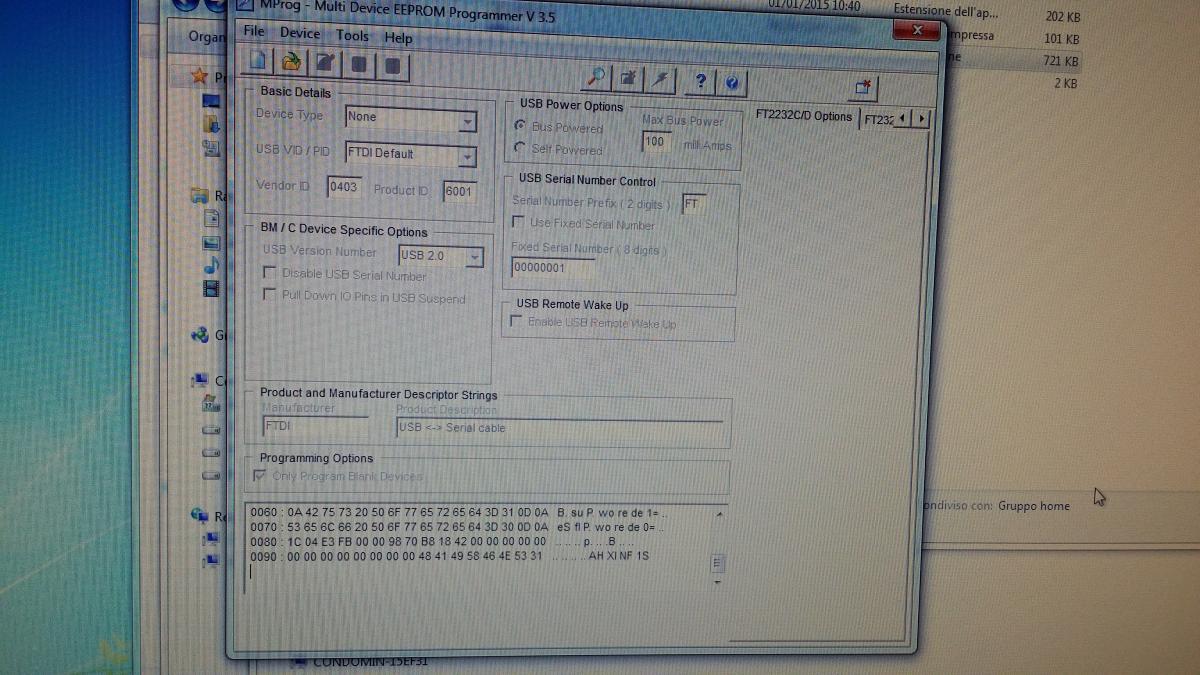Select Documents library icon in Explorer
This screenshot has height=675, width=1200.
(211, 219)
